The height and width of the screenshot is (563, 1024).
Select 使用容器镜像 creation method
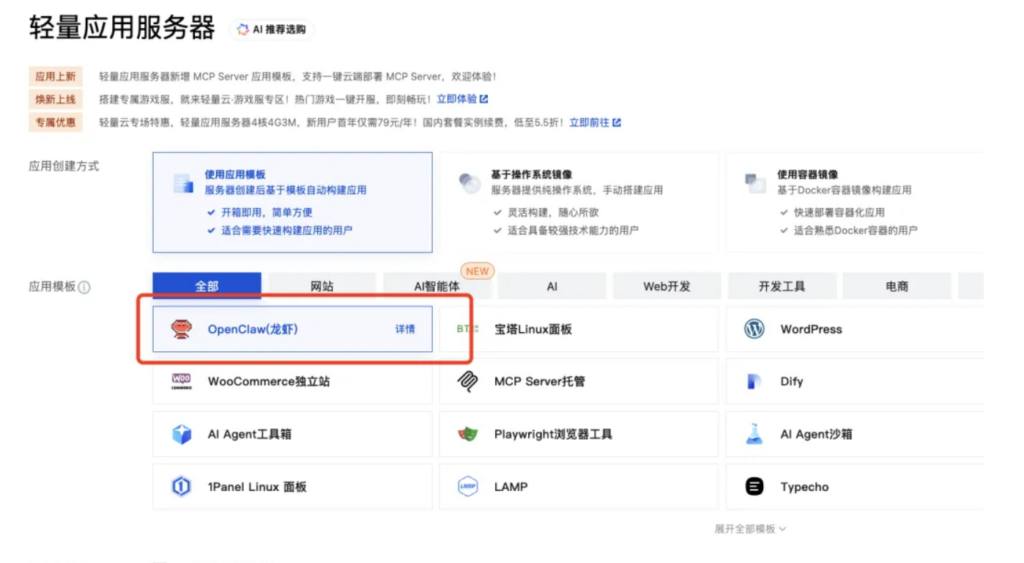click(x=853, y=202)
